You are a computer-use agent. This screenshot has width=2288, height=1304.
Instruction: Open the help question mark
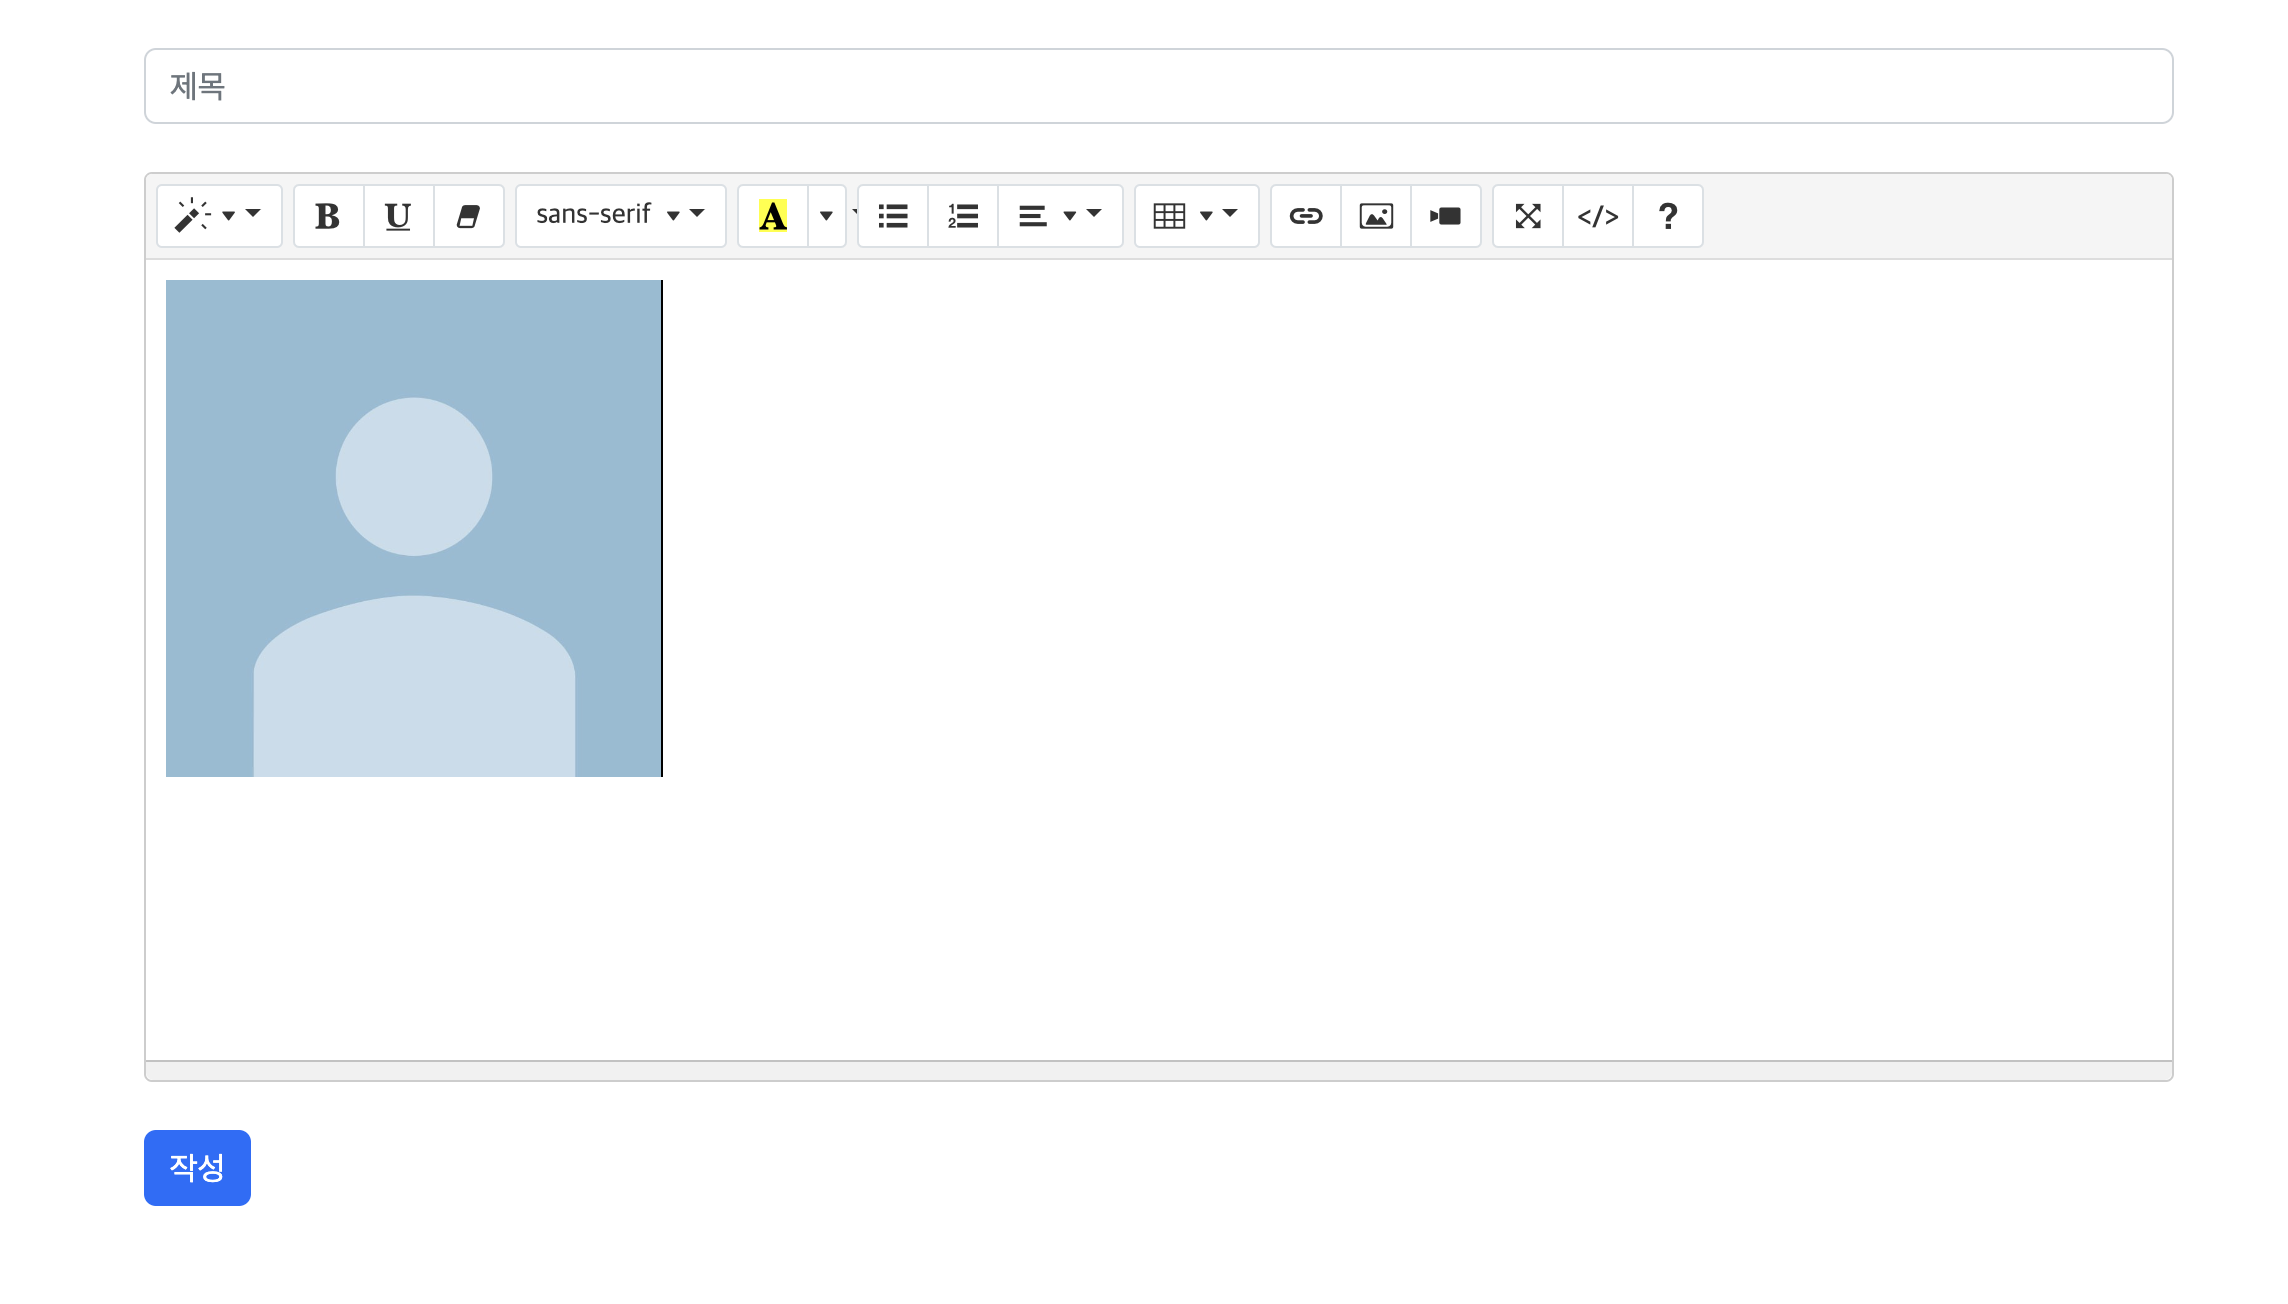click(1668, 216)
